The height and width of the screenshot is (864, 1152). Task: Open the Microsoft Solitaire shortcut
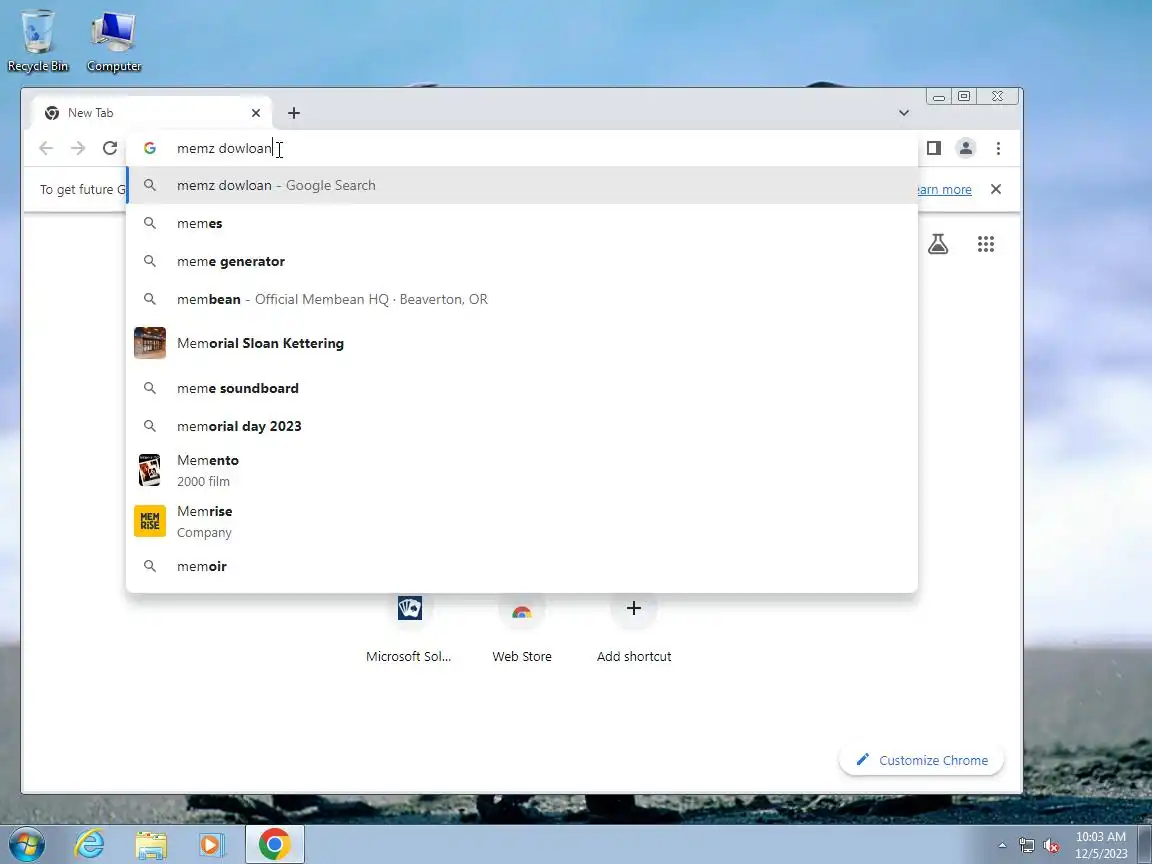point(409,627)
